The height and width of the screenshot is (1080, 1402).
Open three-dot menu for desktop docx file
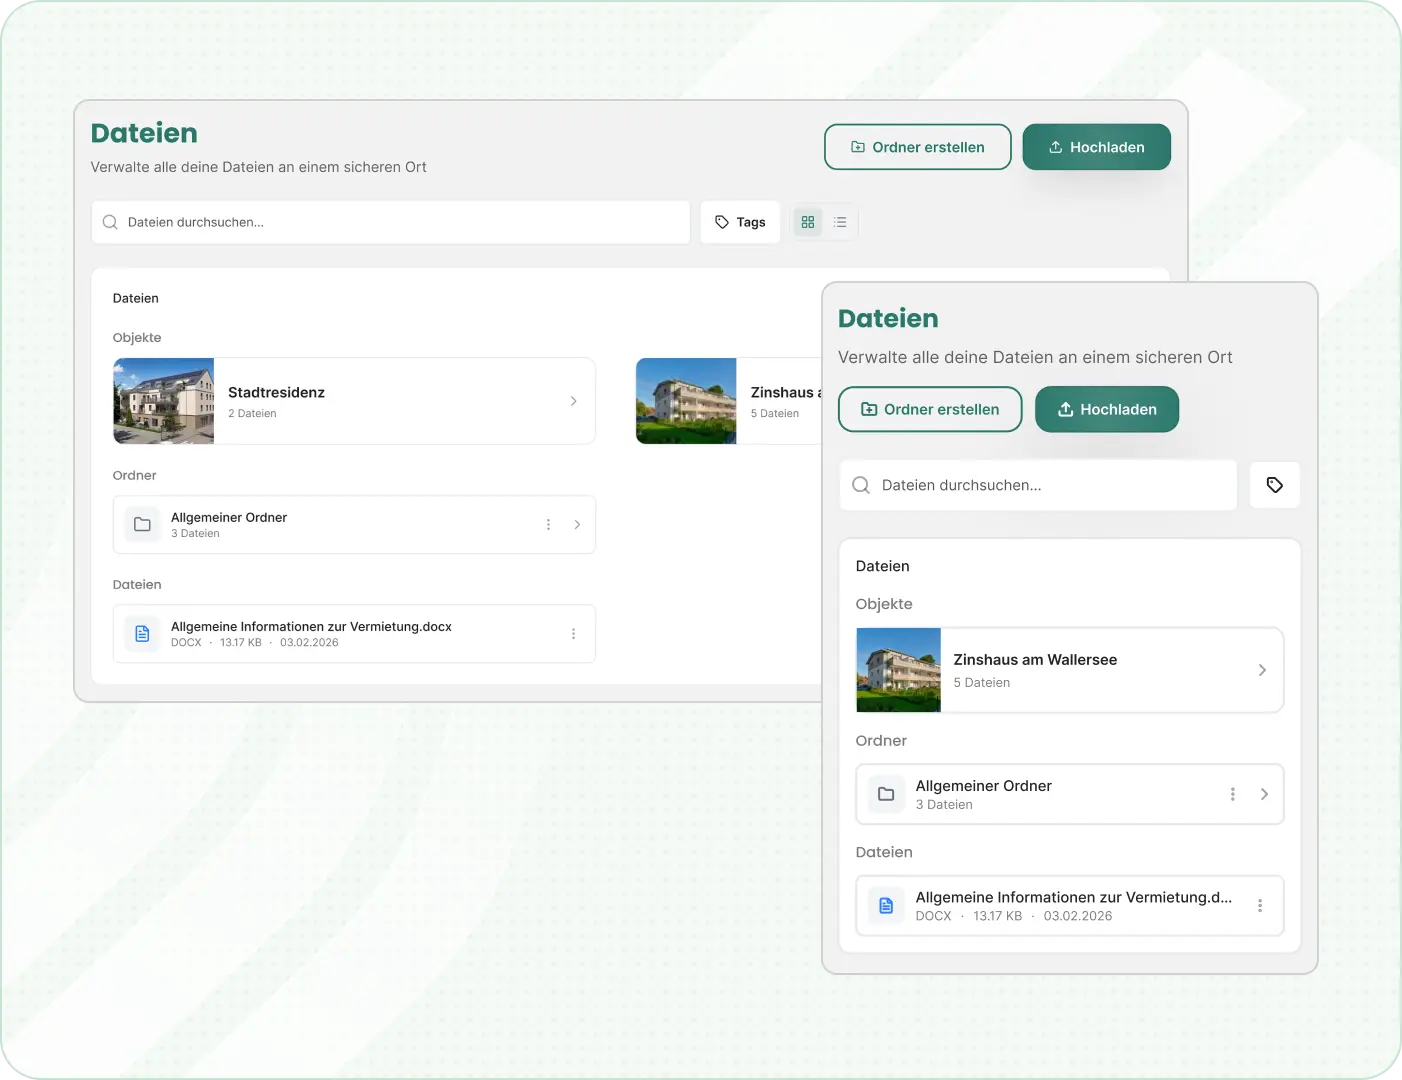coord(573,634)
